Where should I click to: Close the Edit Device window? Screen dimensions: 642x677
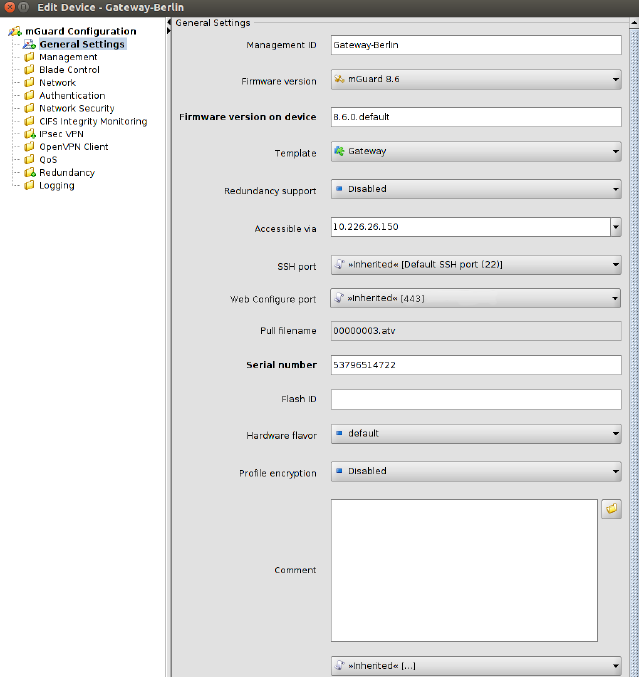(x=10, y=8)
